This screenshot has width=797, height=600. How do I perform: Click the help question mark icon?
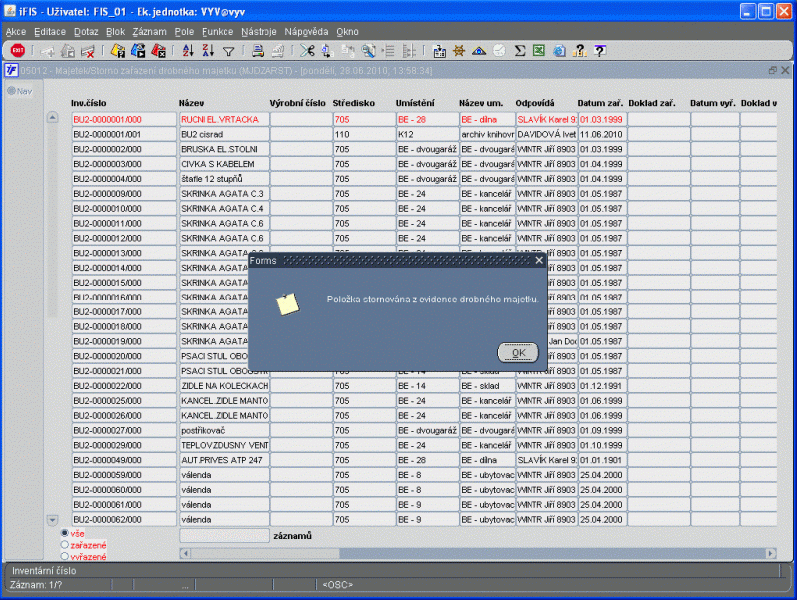point(599,50)
